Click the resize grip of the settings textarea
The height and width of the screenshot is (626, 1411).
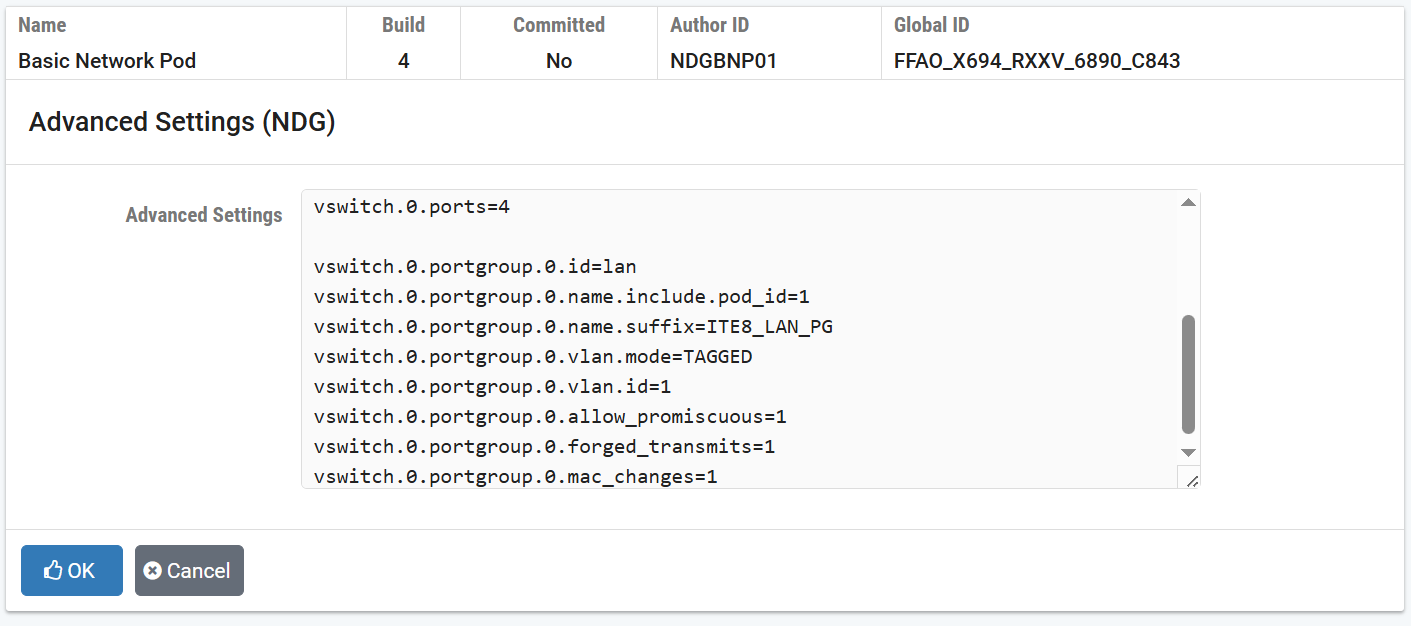coord(1193,482)
